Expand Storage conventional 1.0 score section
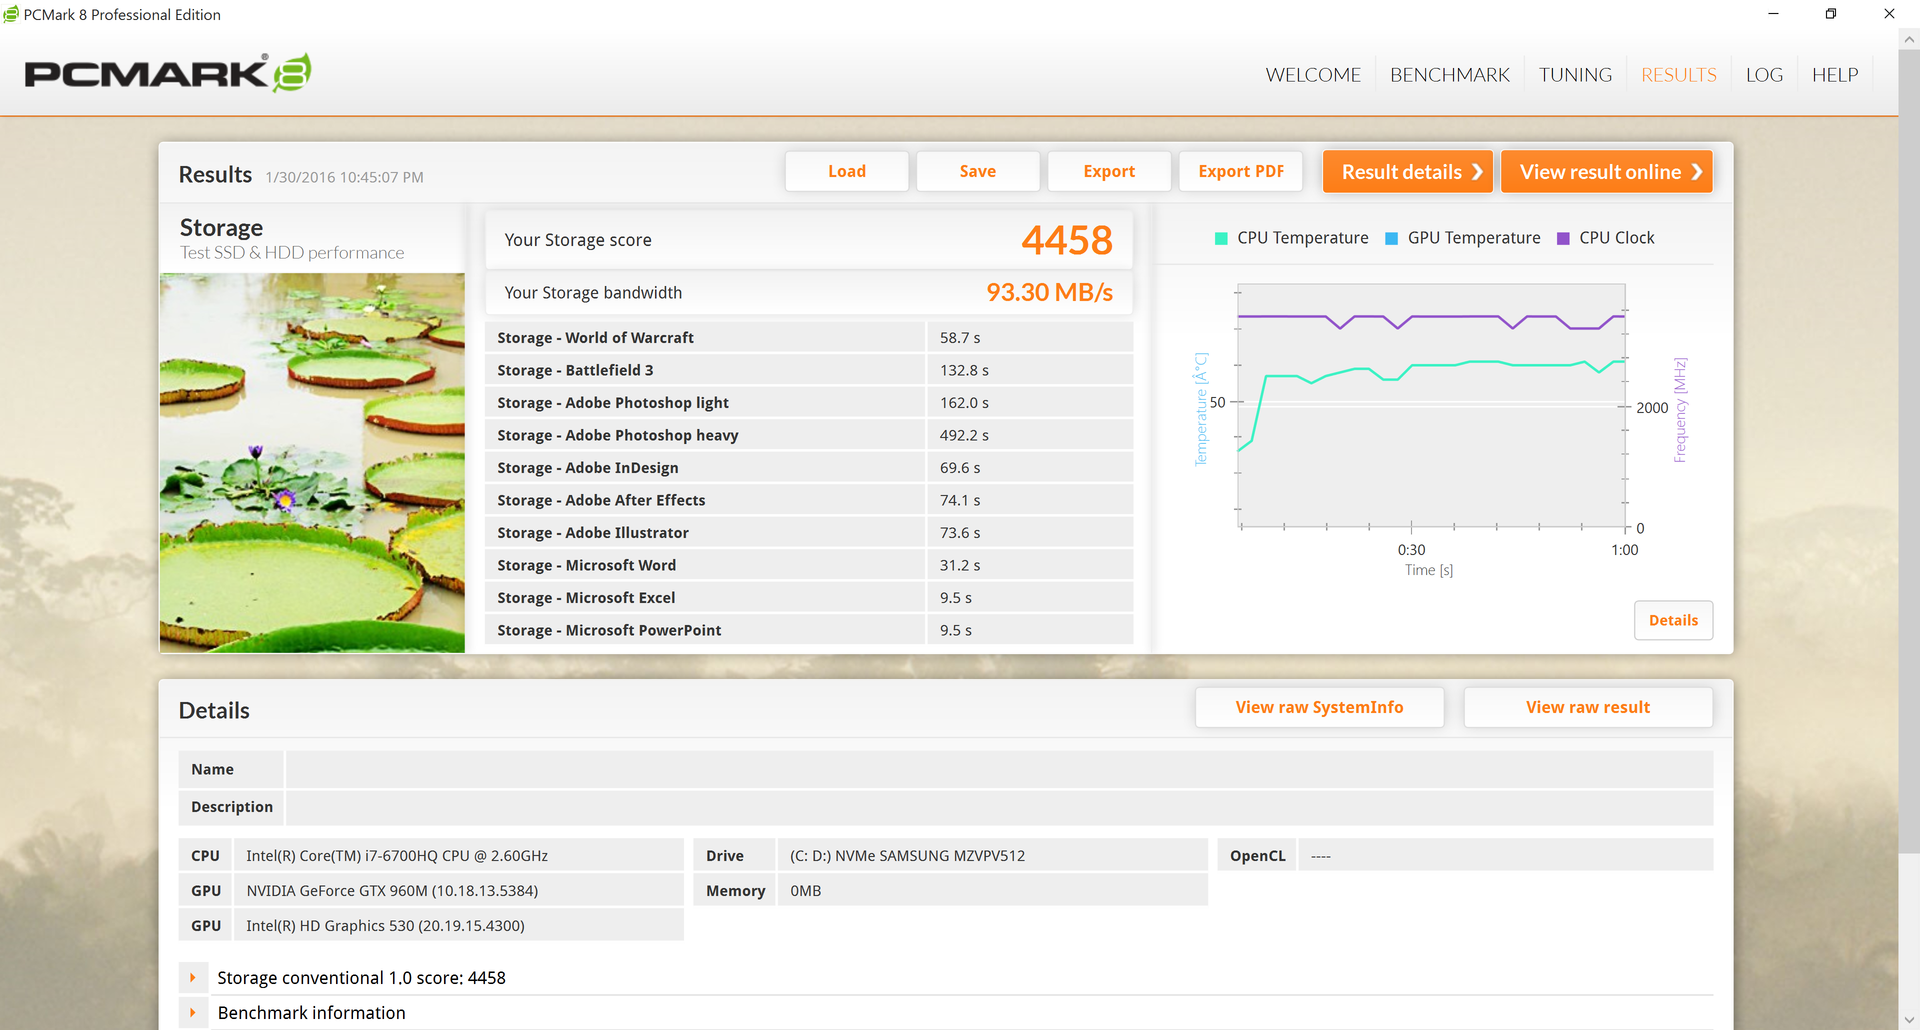 coord(193,978)
